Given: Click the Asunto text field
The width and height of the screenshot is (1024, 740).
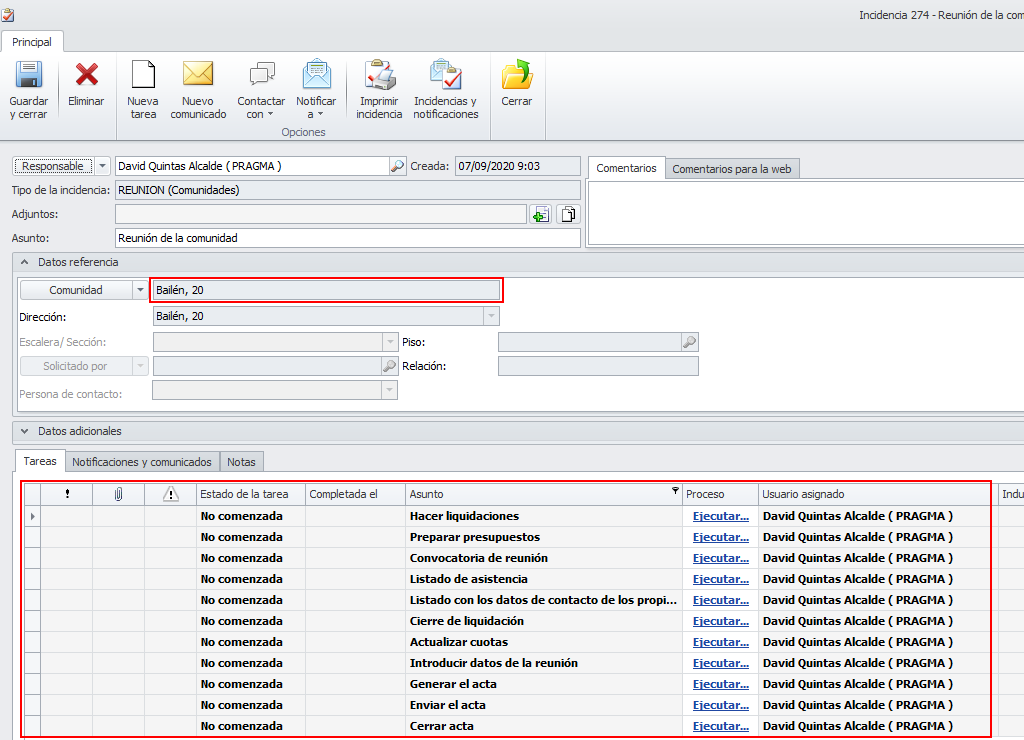Looking at the screenshot, I should click(x=347, y=238).
